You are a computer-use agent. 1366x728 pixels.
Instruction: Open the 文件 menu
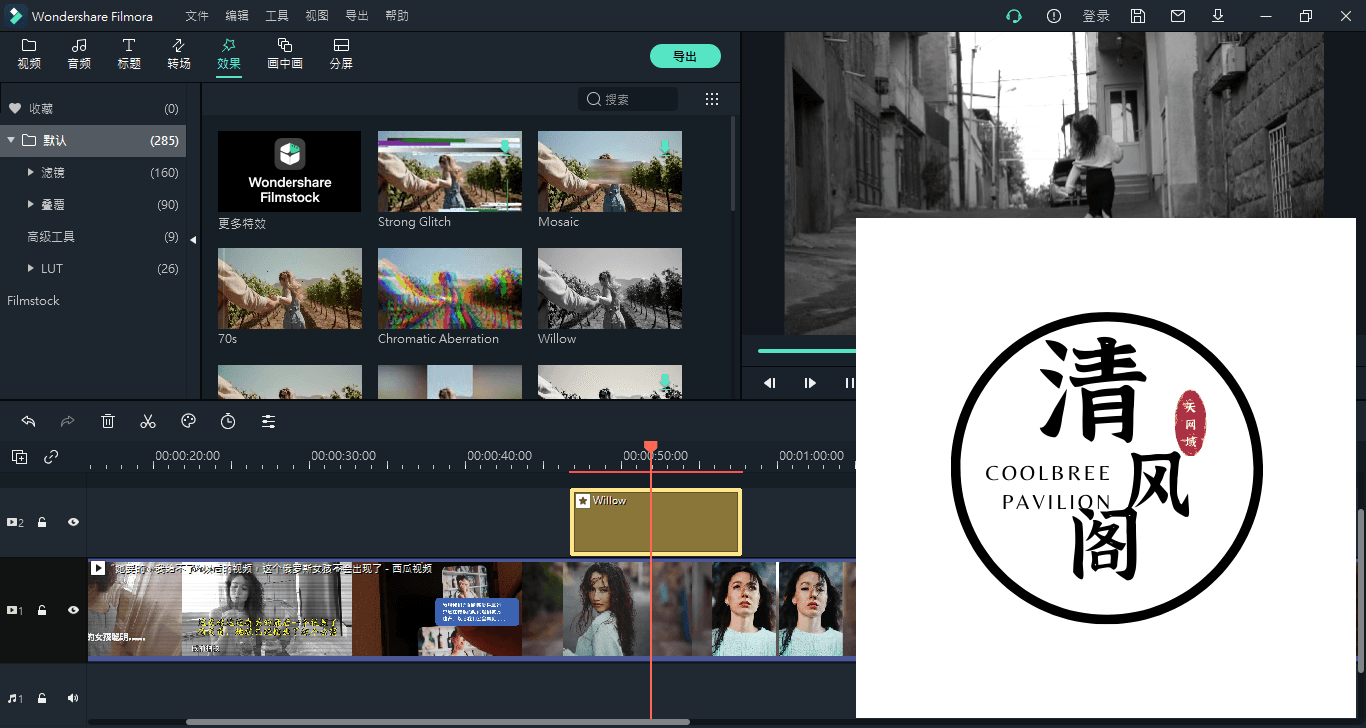coord(197,16)
